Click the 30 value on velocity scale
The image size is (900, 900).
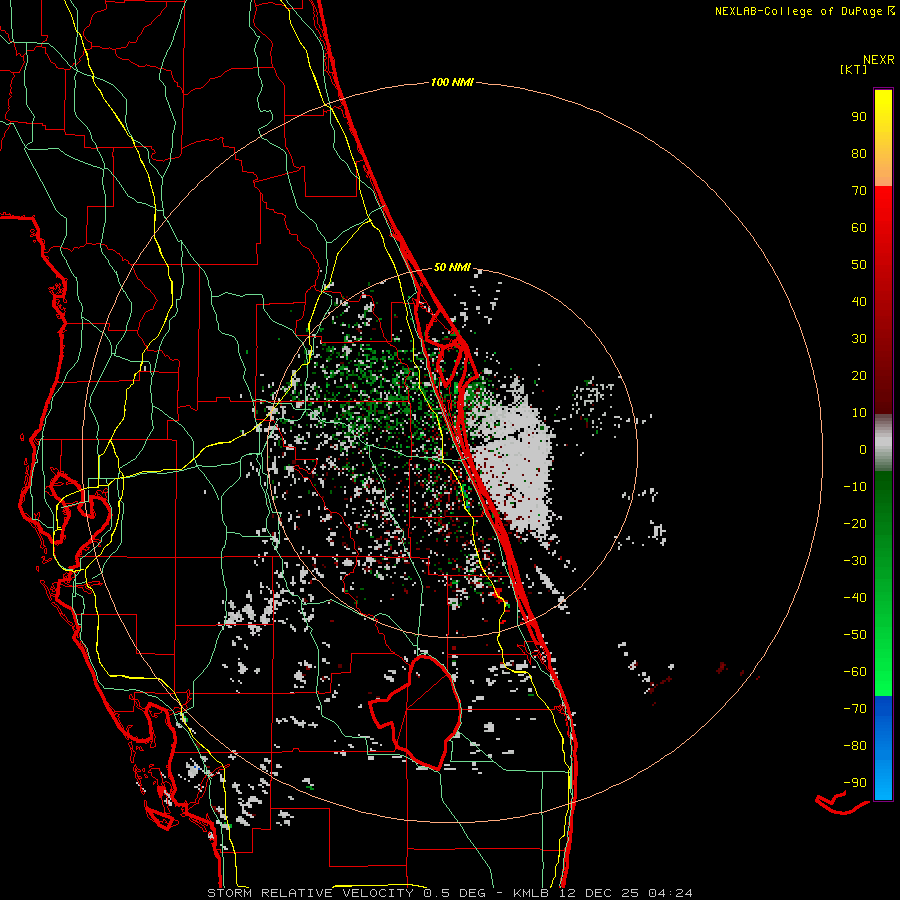[859, 339]
